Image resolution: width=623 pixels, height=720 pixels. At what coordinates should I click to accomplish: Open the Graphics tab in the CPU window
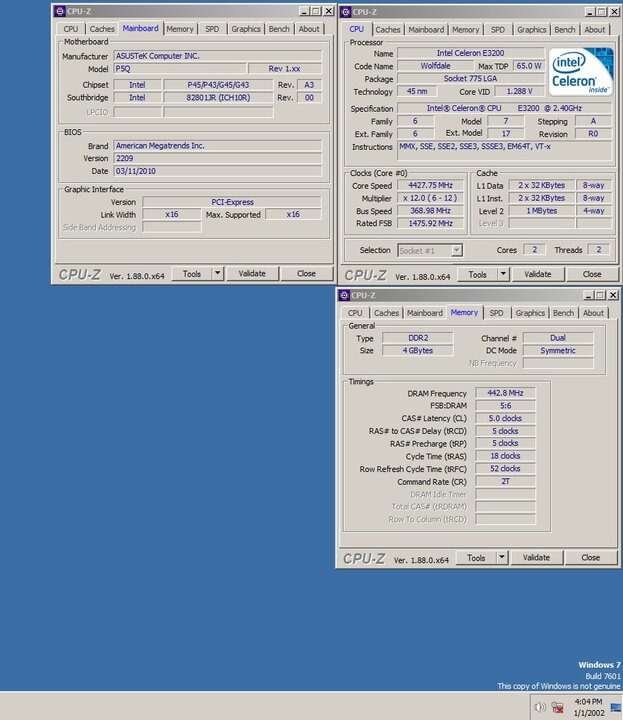tap(532, 29)
